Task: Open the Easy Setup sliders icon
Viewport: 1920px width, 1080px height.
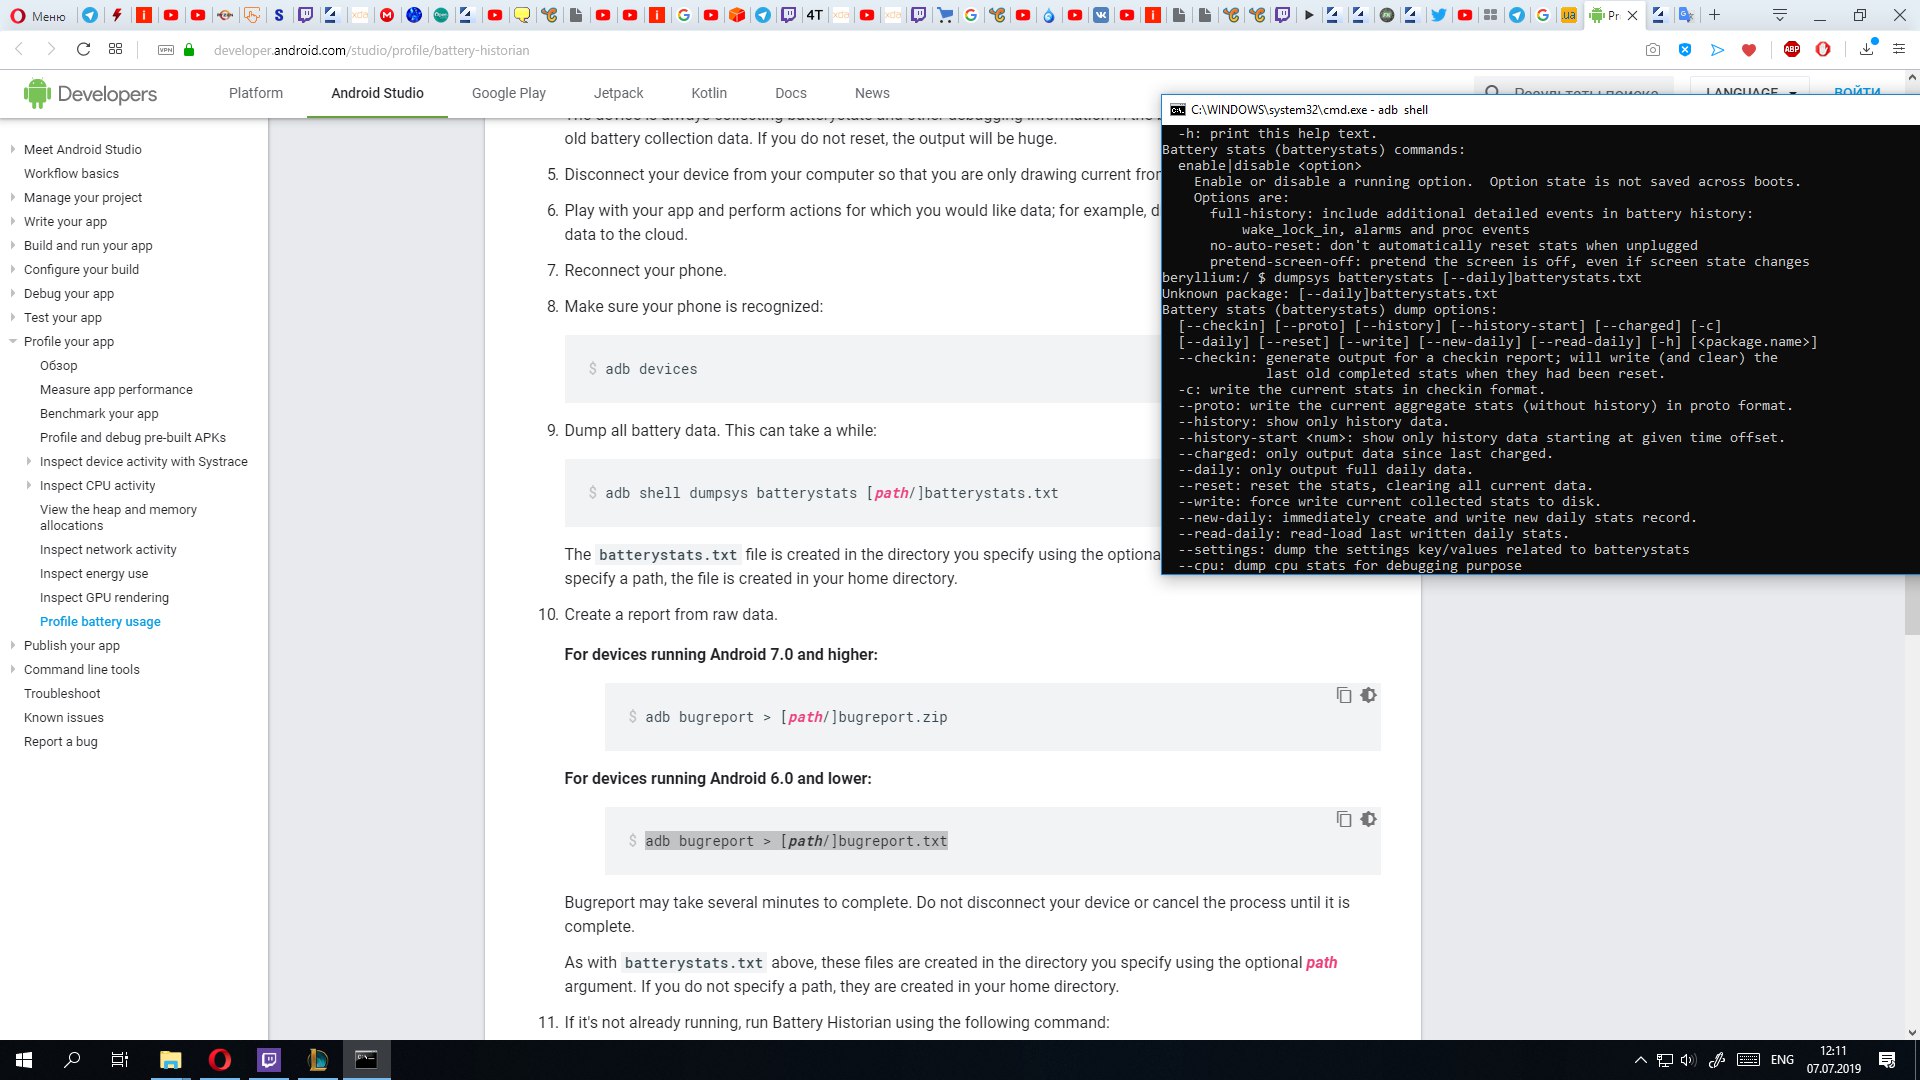Action: pyautogui.click(x=1899, y=50)
